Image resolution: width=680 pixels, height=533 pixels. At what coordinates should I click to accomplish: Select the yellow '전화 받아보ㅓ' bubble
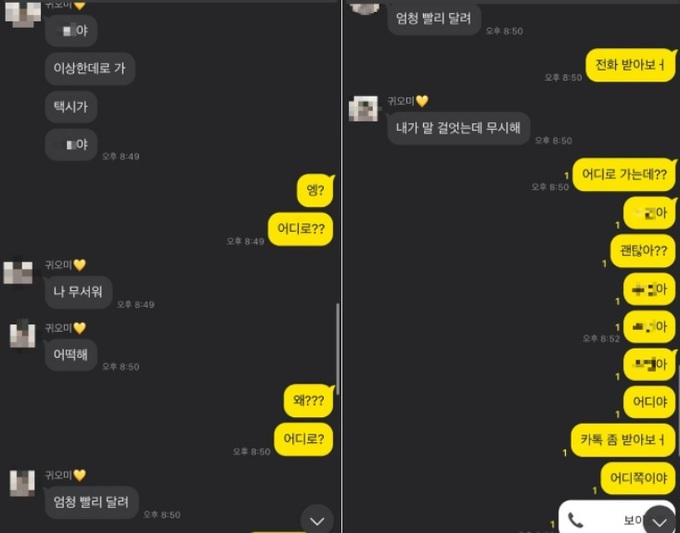pyautogui.click(x=631, y=65)
